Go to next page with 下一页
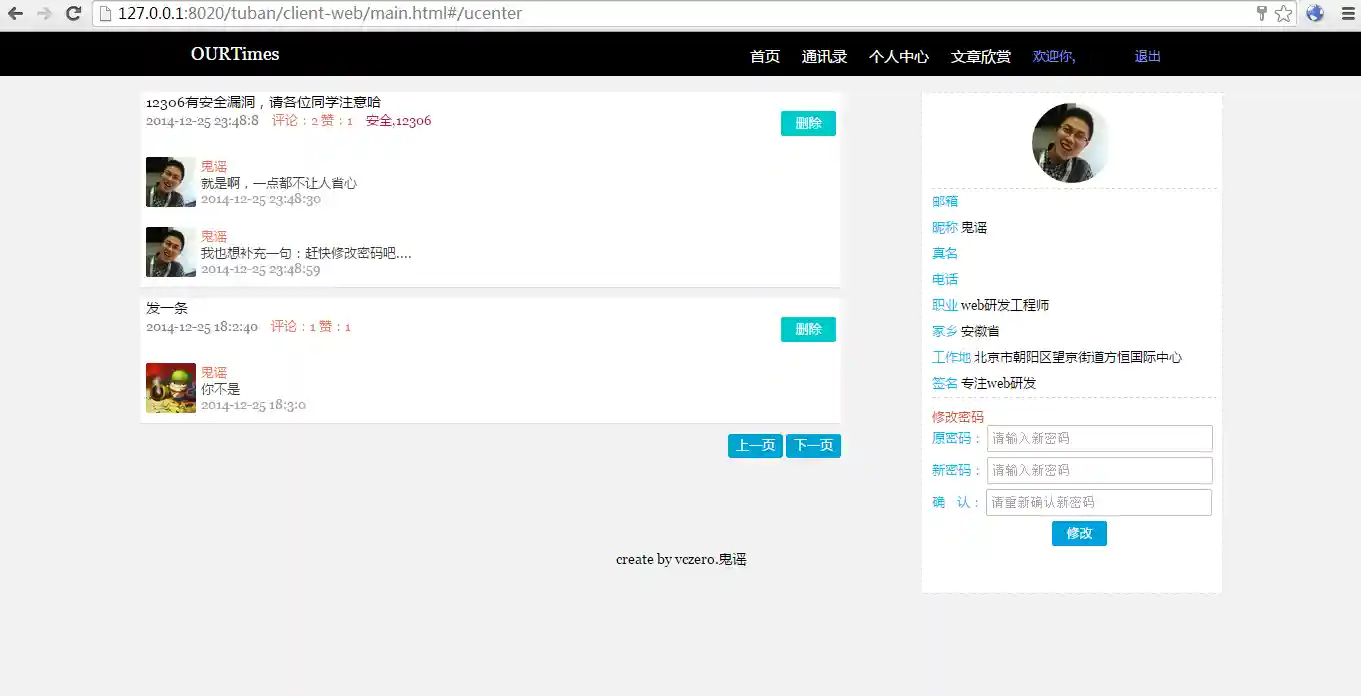Screen dimensions: 1361x696 [813, 446]
